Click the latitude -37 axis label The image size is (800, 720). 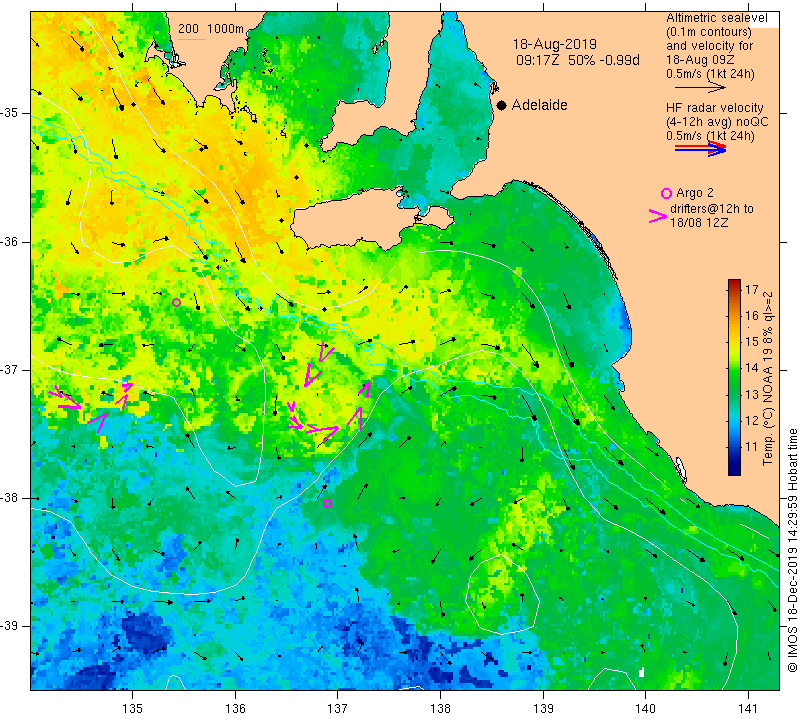click(10, 369)
